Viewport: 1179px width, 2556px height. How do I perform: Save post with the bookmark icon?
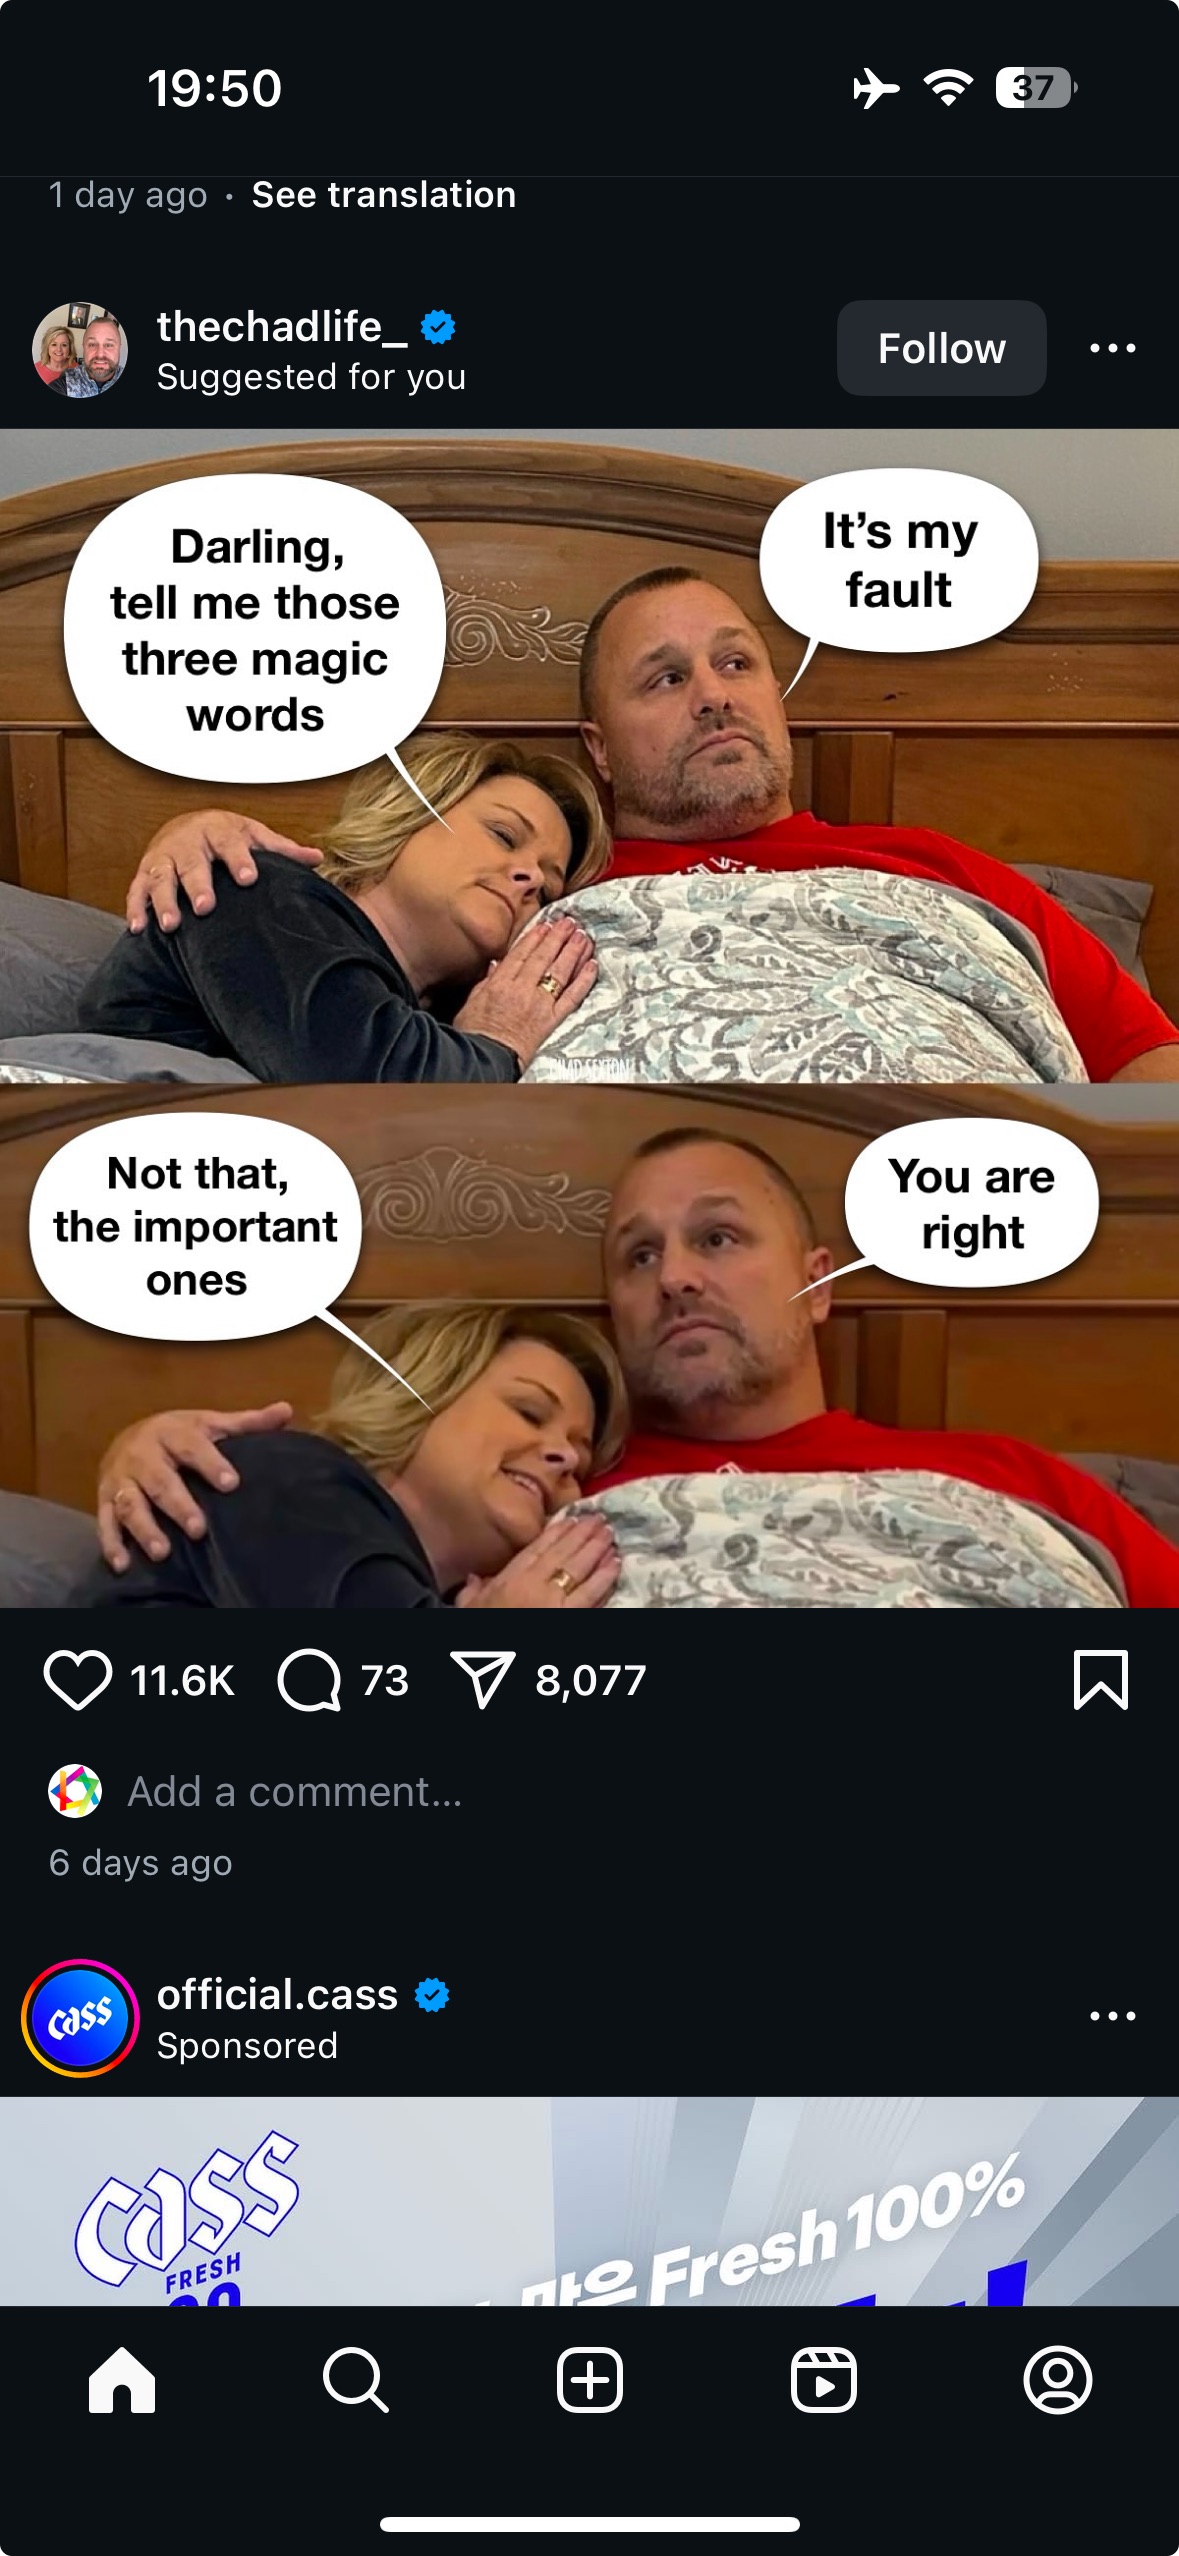click(x=1101, y=1680)
